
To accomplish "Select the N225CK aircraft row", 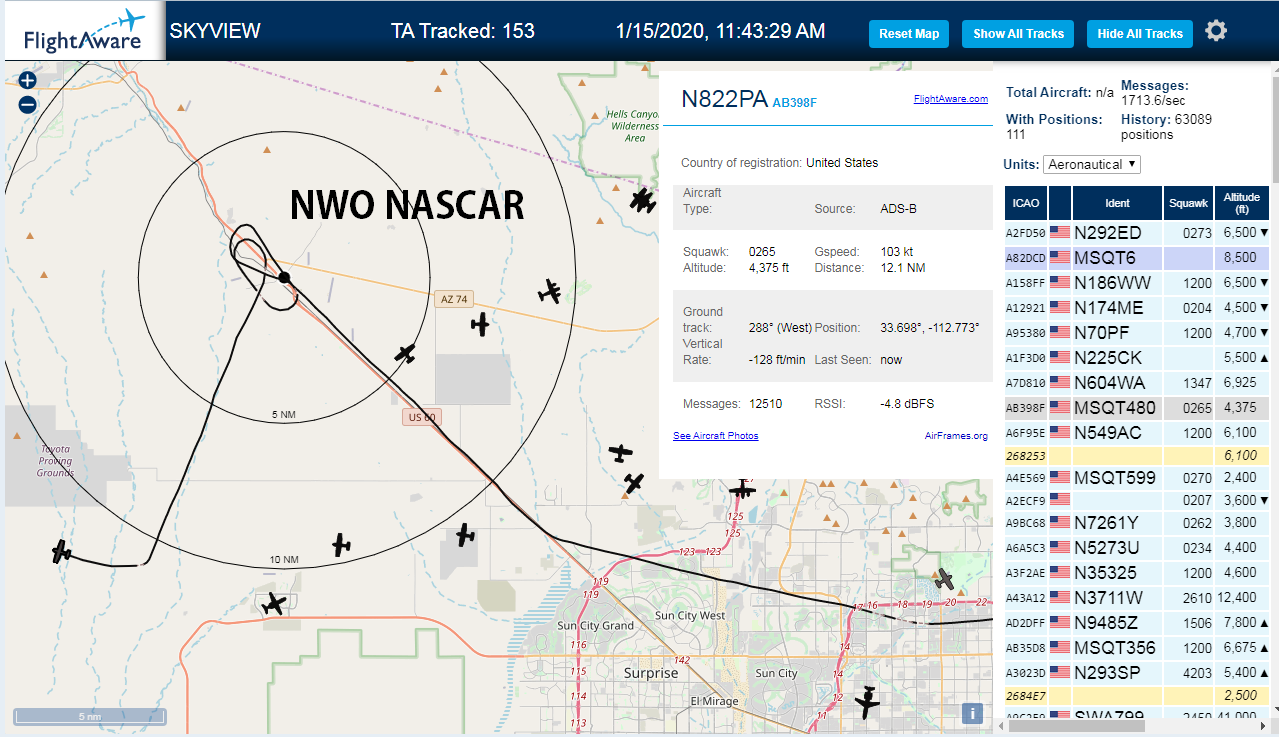I will [1137, 358].
